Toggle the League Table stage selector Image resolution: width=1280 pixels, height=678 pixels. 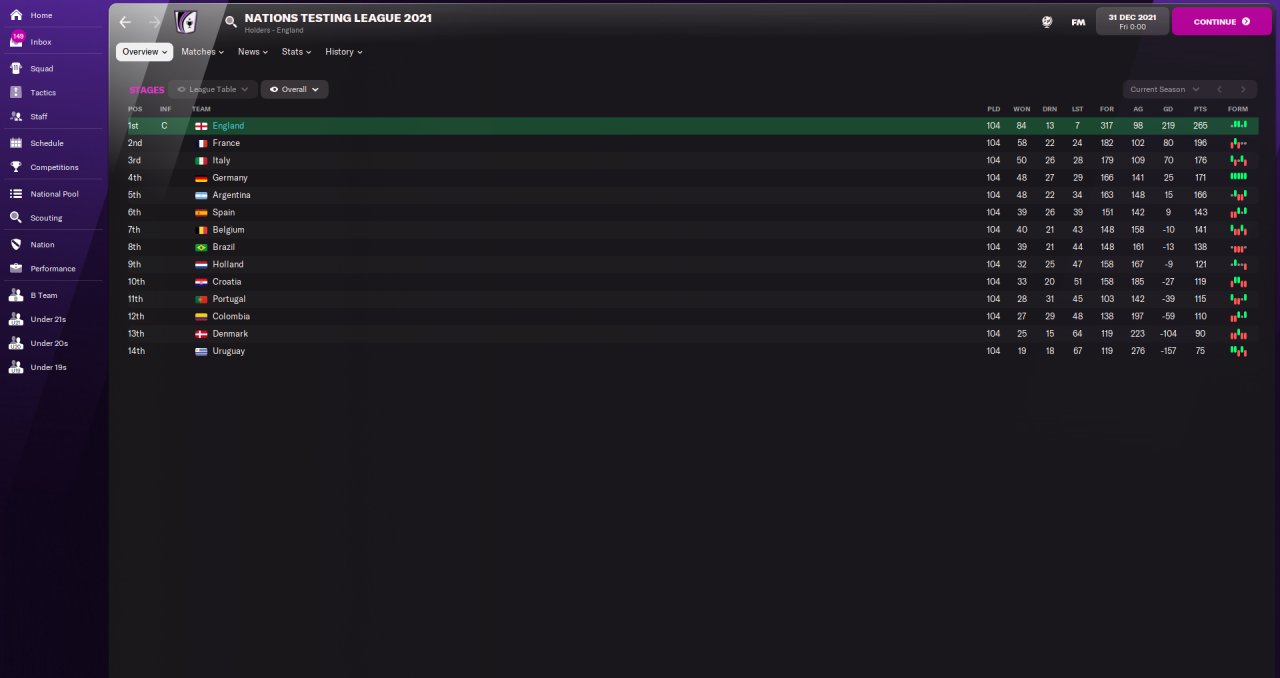pyautogui.click(x=212, y=89)
